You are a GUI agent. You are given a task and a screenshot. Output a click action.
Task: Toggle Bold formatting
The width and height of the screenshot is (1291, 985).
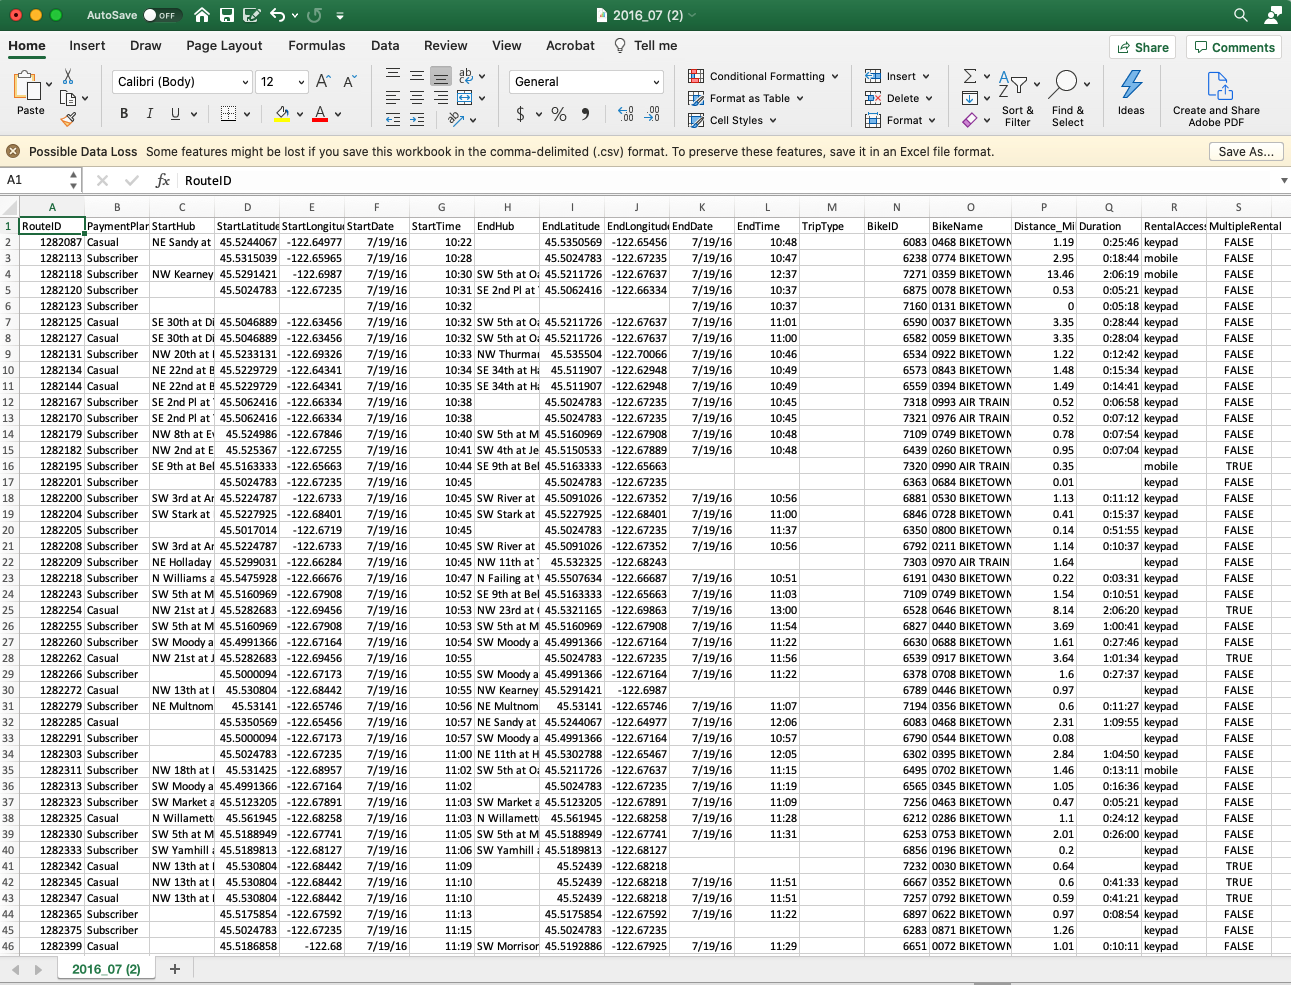coord(124,114)
